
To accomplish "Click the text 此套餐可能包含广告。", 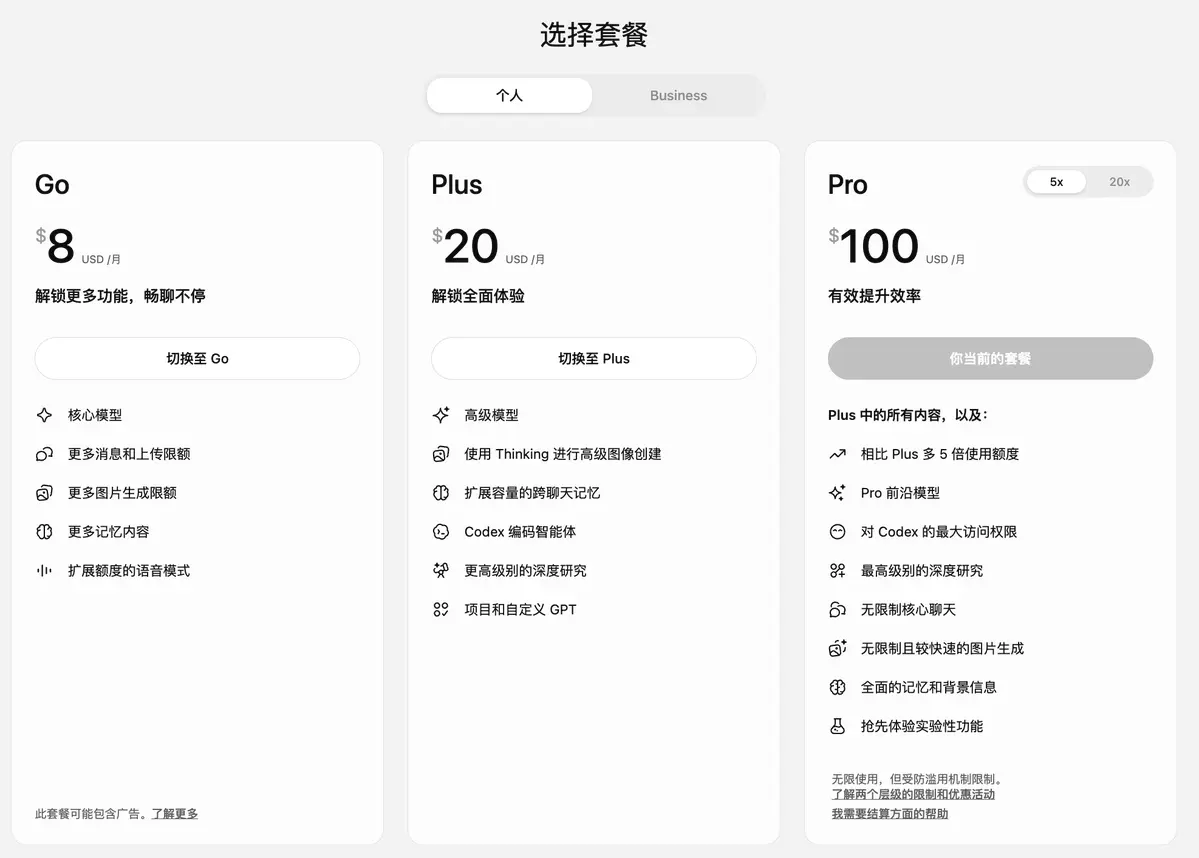I will [x=92, y=814].
